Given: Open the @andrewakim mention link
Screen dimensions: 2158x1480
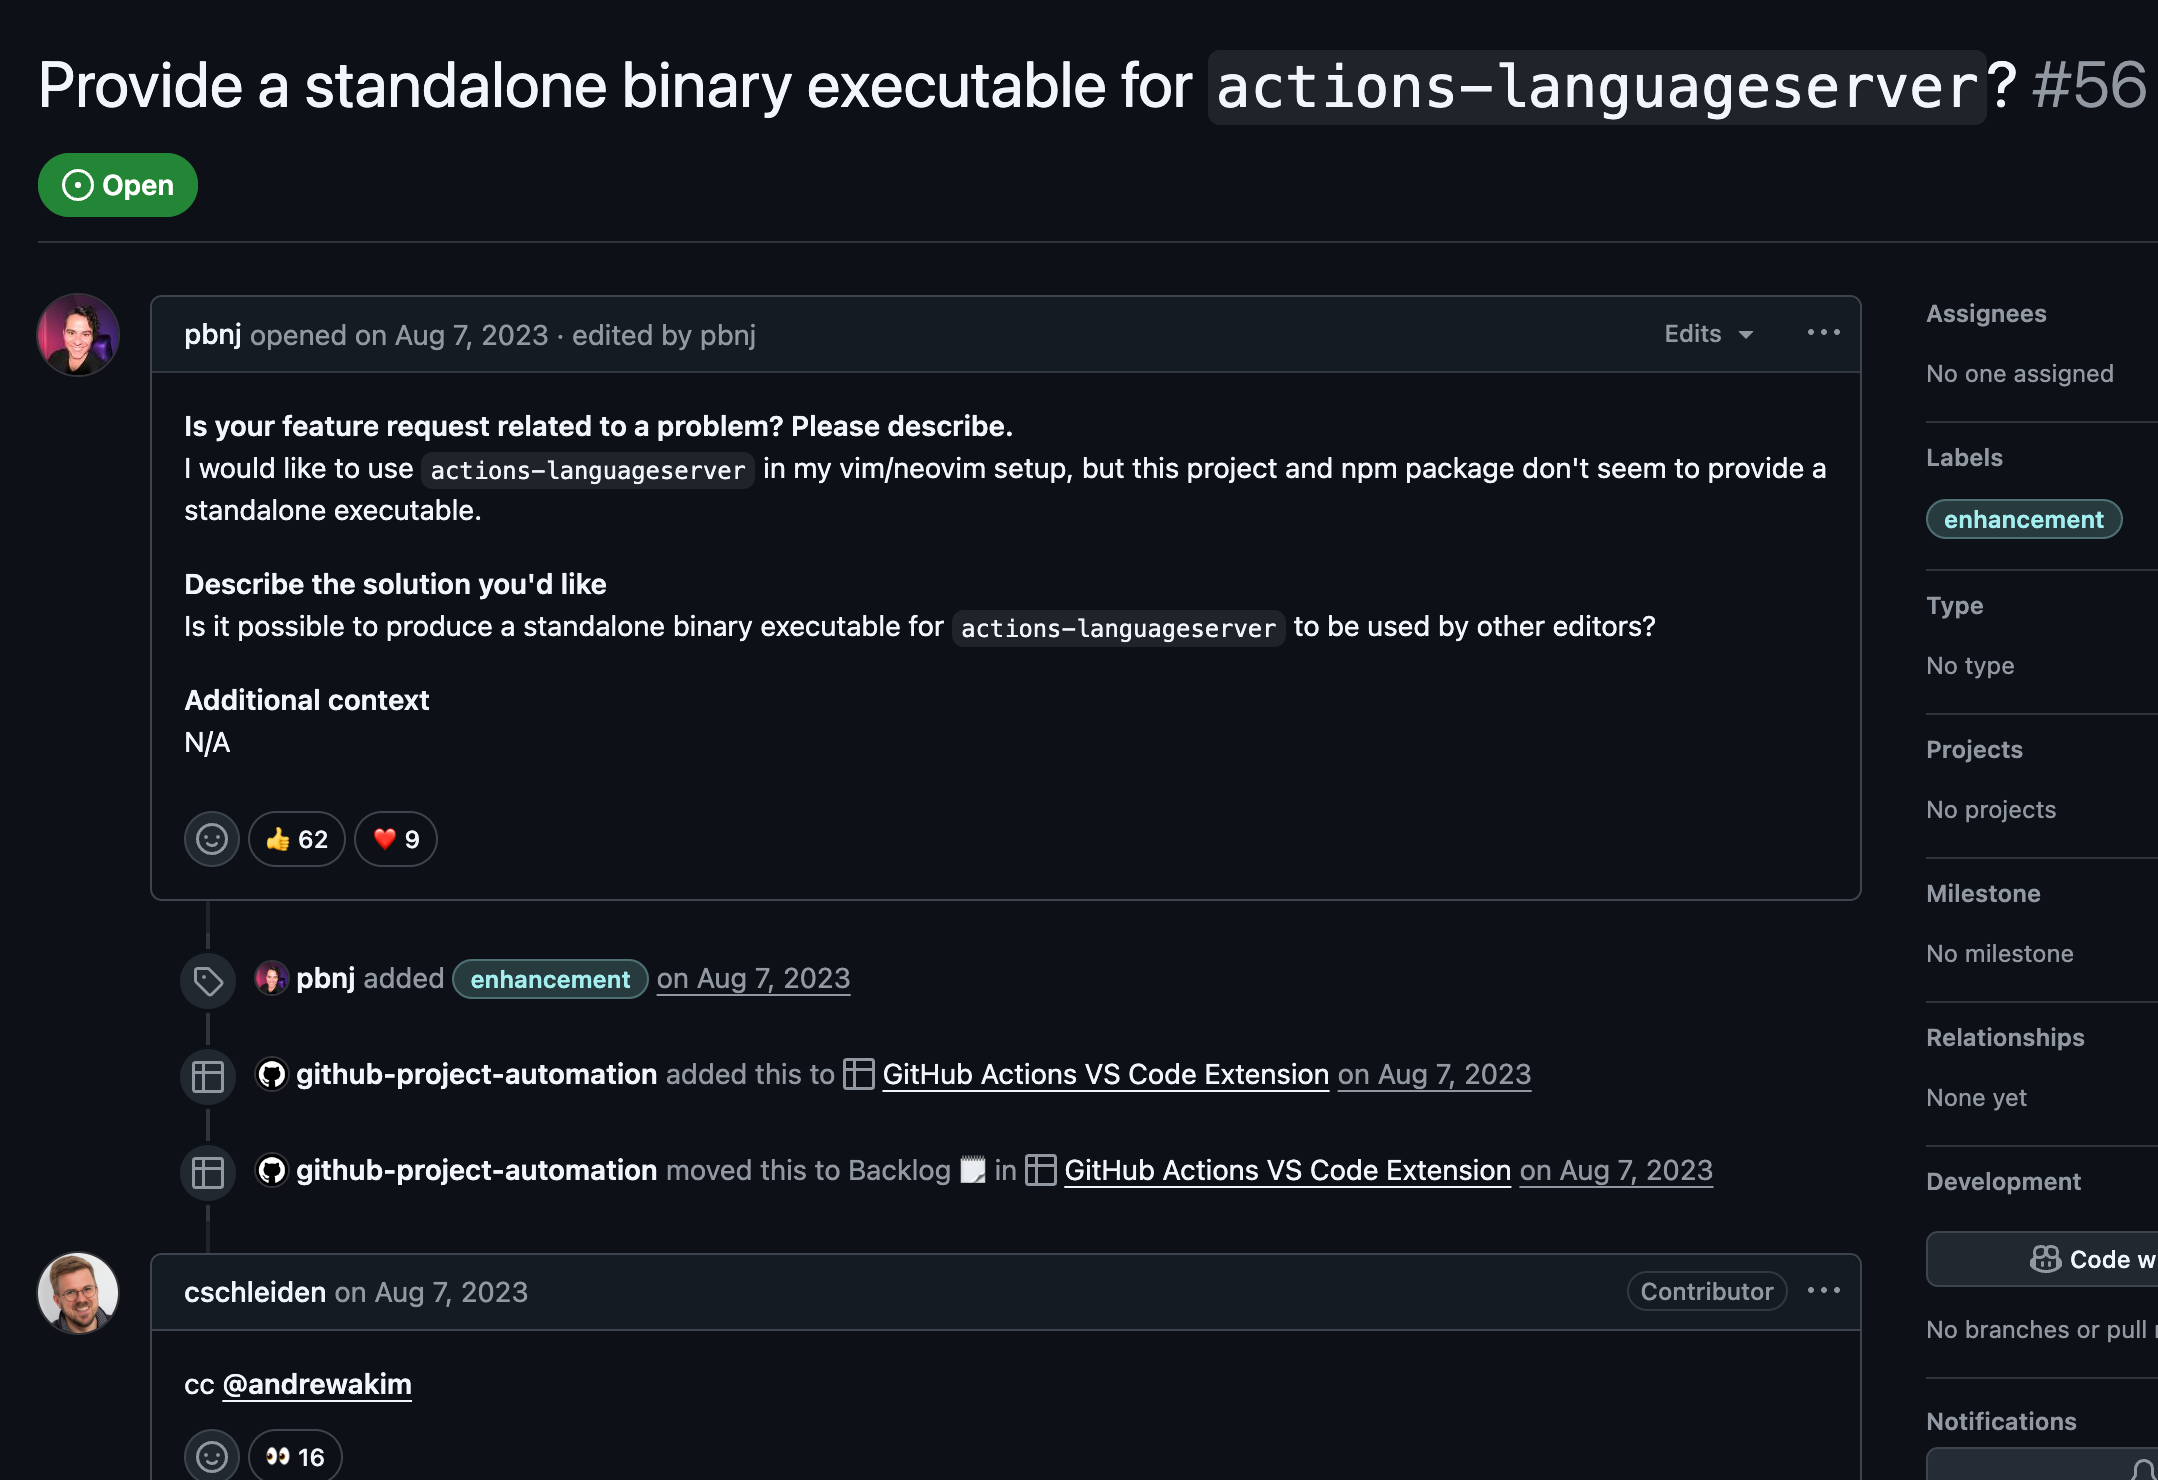Looking at the screenshot, I should [x=317, y=1384].
